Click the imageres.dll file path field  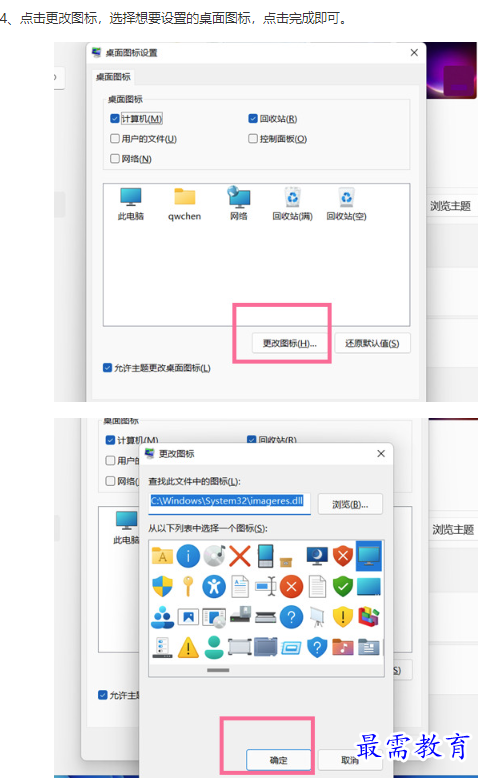230,503
